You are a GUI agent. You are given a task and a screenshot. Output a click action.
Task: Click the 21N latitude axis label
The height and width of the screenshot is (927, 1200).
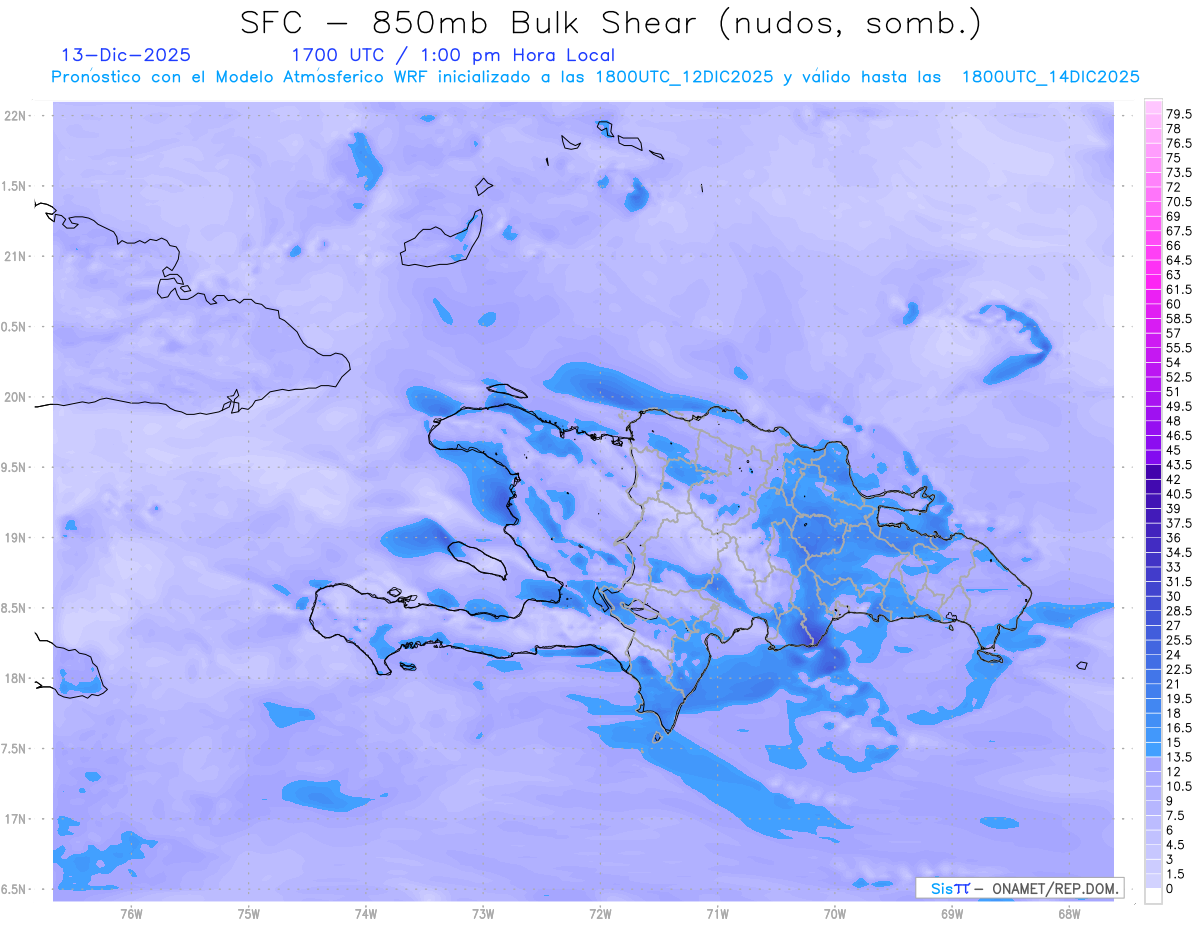16,256
